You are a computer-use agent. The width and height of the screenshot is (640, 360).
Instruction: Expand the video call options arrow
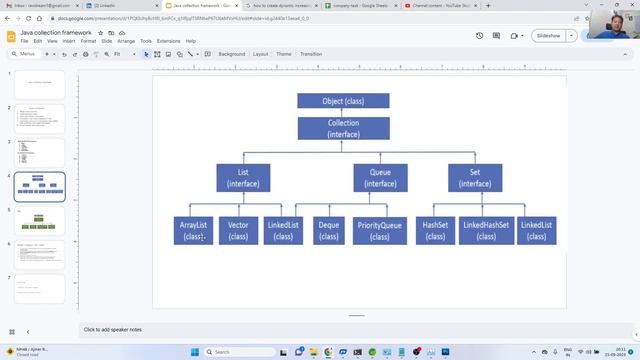click(x=522, y=36)
